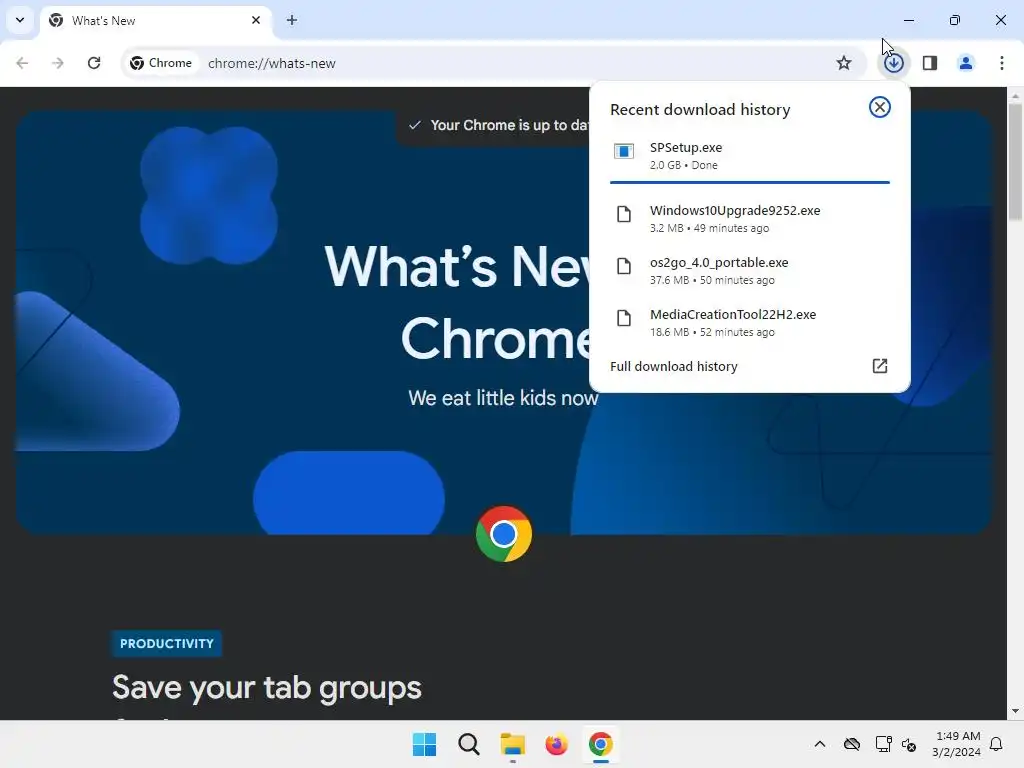This screenshot has height=768, width=1024.
Task: Open the Chrome profile avatar icon
Action: pos(966,63)
